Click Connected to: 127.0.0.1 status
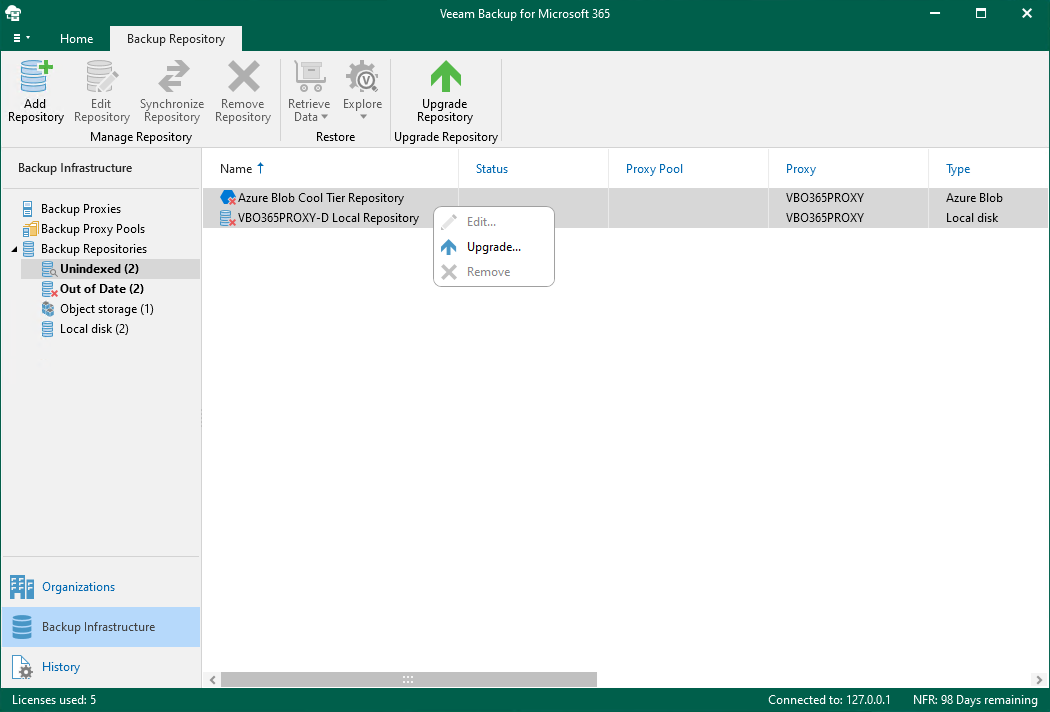 [829, 701]
